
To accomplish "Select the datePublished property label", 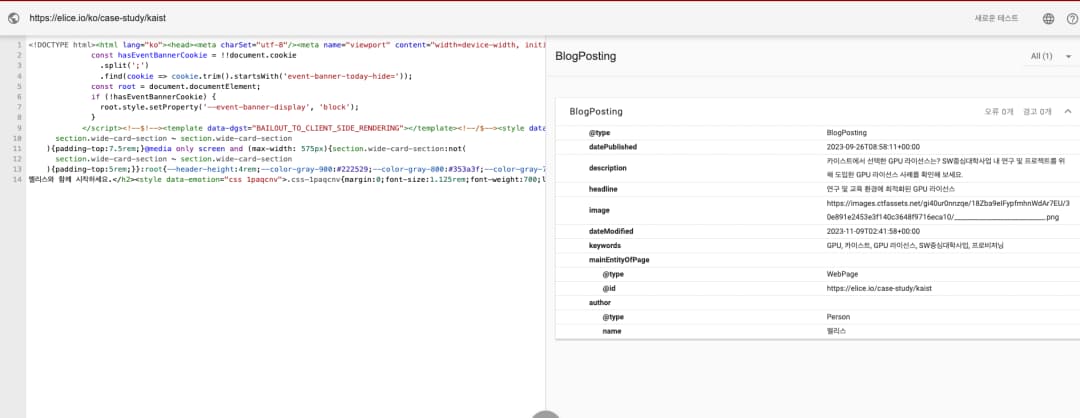I will 612,147.
